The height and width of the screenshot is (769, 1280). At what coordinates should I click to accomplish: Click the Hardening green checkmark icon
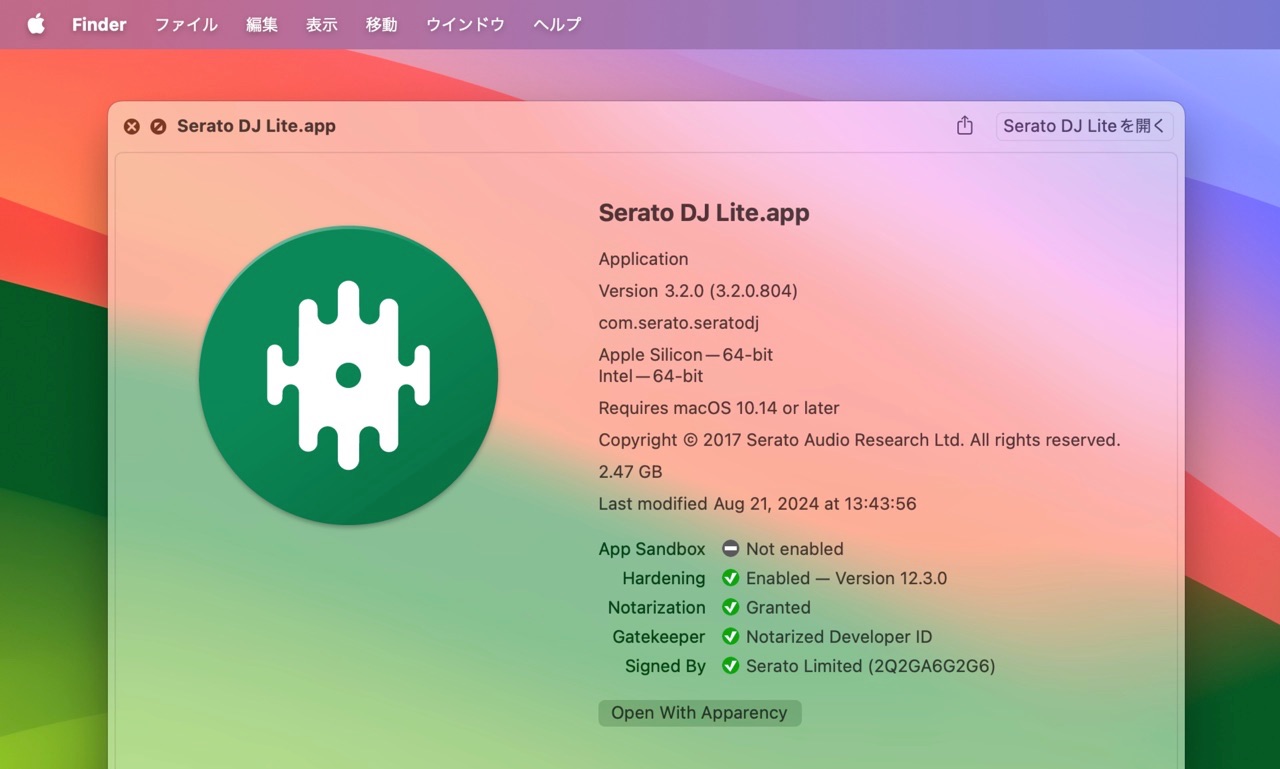[730, 578]
